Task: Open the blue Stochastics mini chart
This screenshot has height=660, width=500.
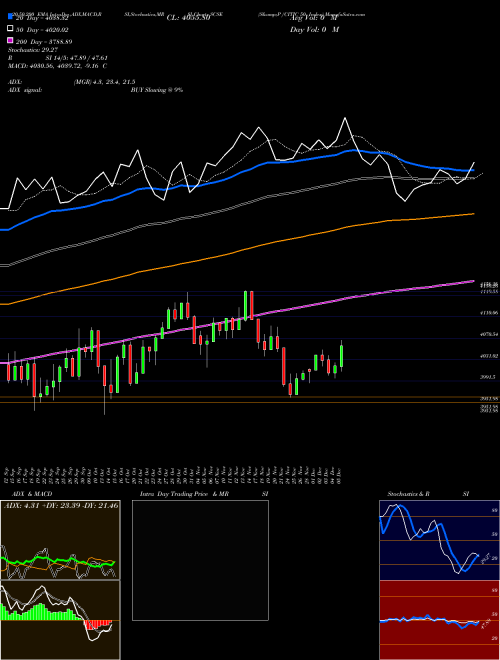Action: point(439,540)
